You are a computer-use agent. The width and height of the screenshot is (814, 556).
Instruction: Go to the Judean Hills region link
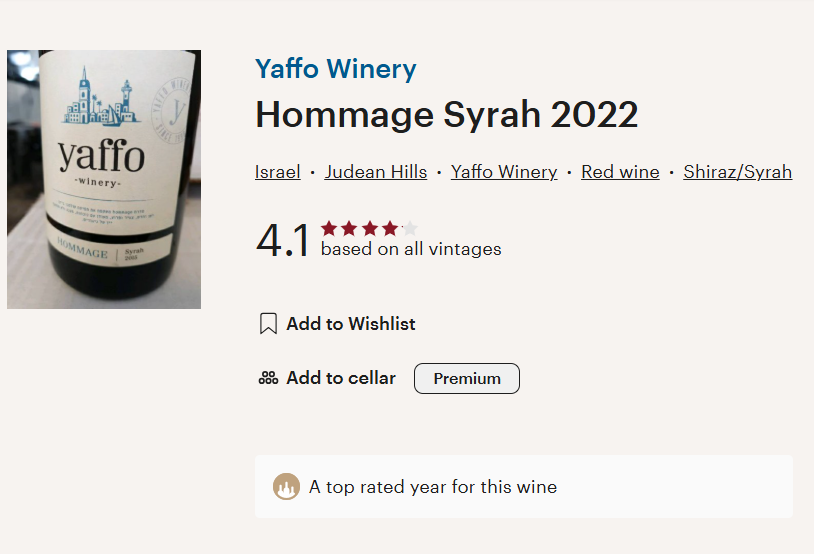(x=376, y=172)
